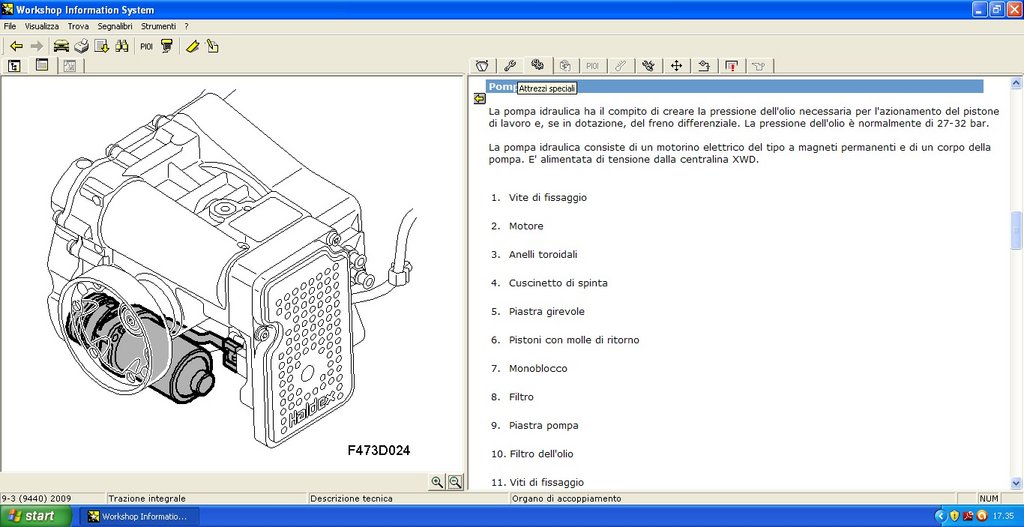
Task: Select Workshop Information taskbar button
Action: [138, 516]
